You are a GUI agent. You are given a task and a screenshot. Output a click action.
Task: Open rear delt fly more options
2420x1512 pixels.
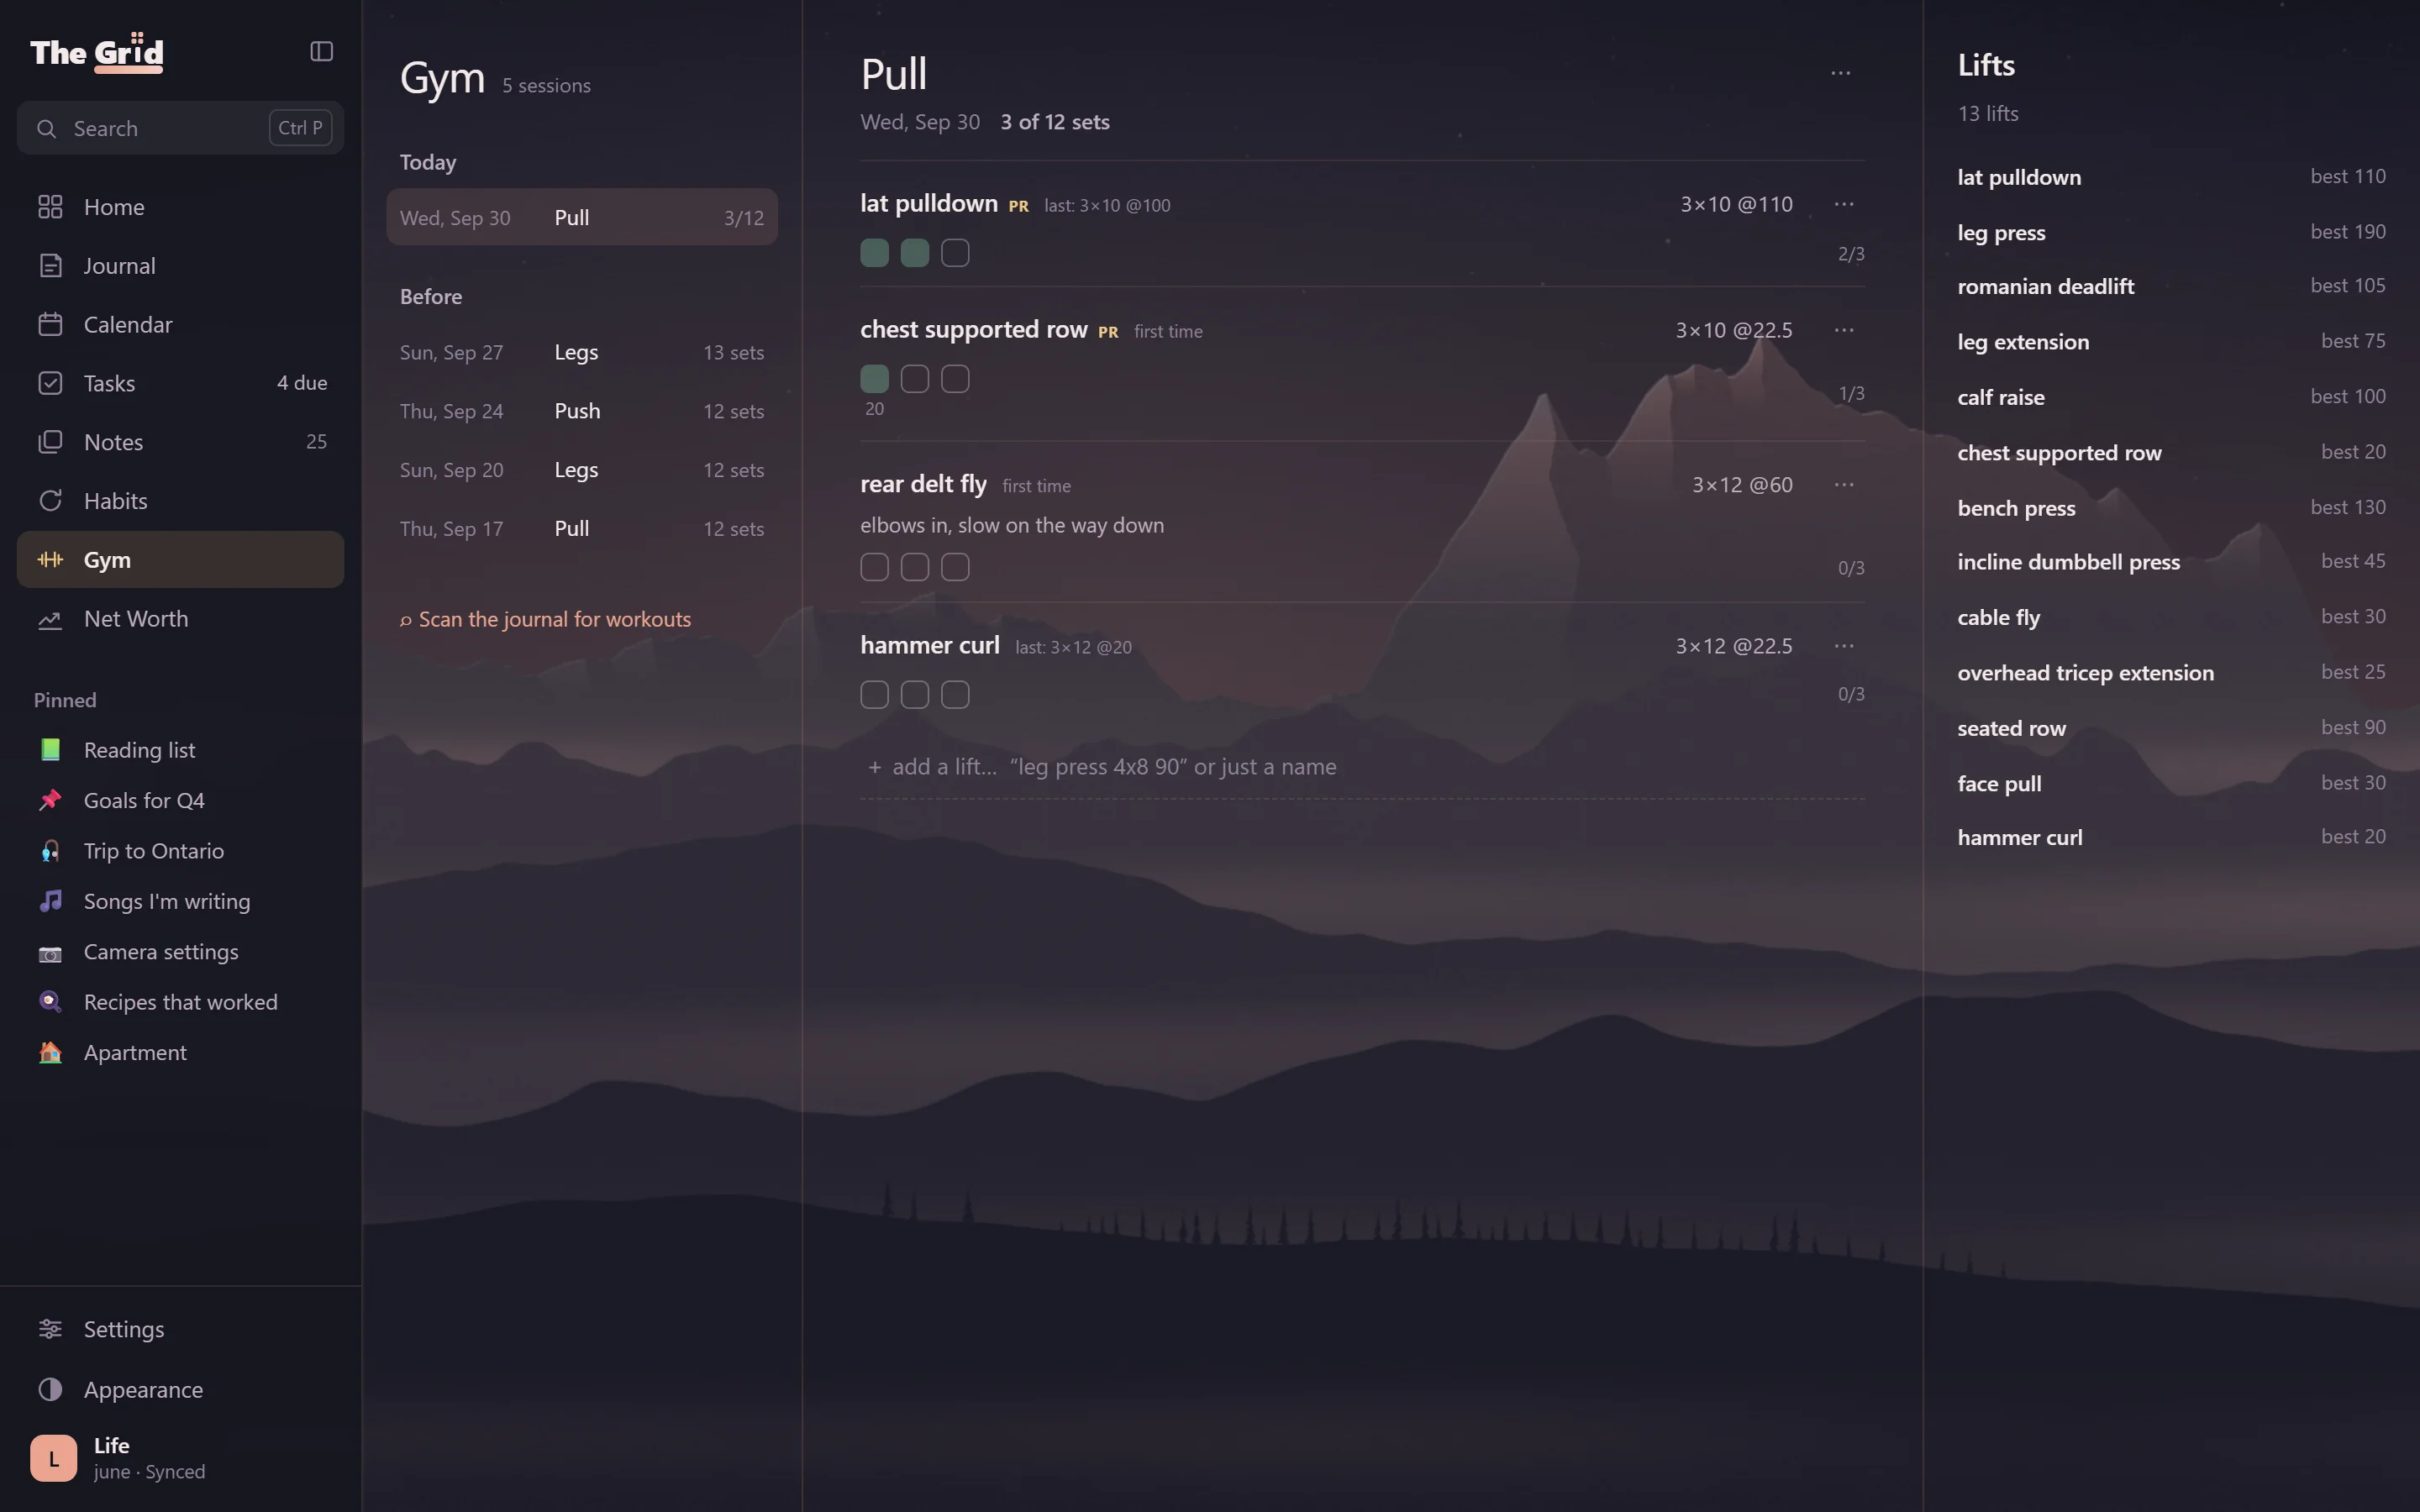point(1845,485)
